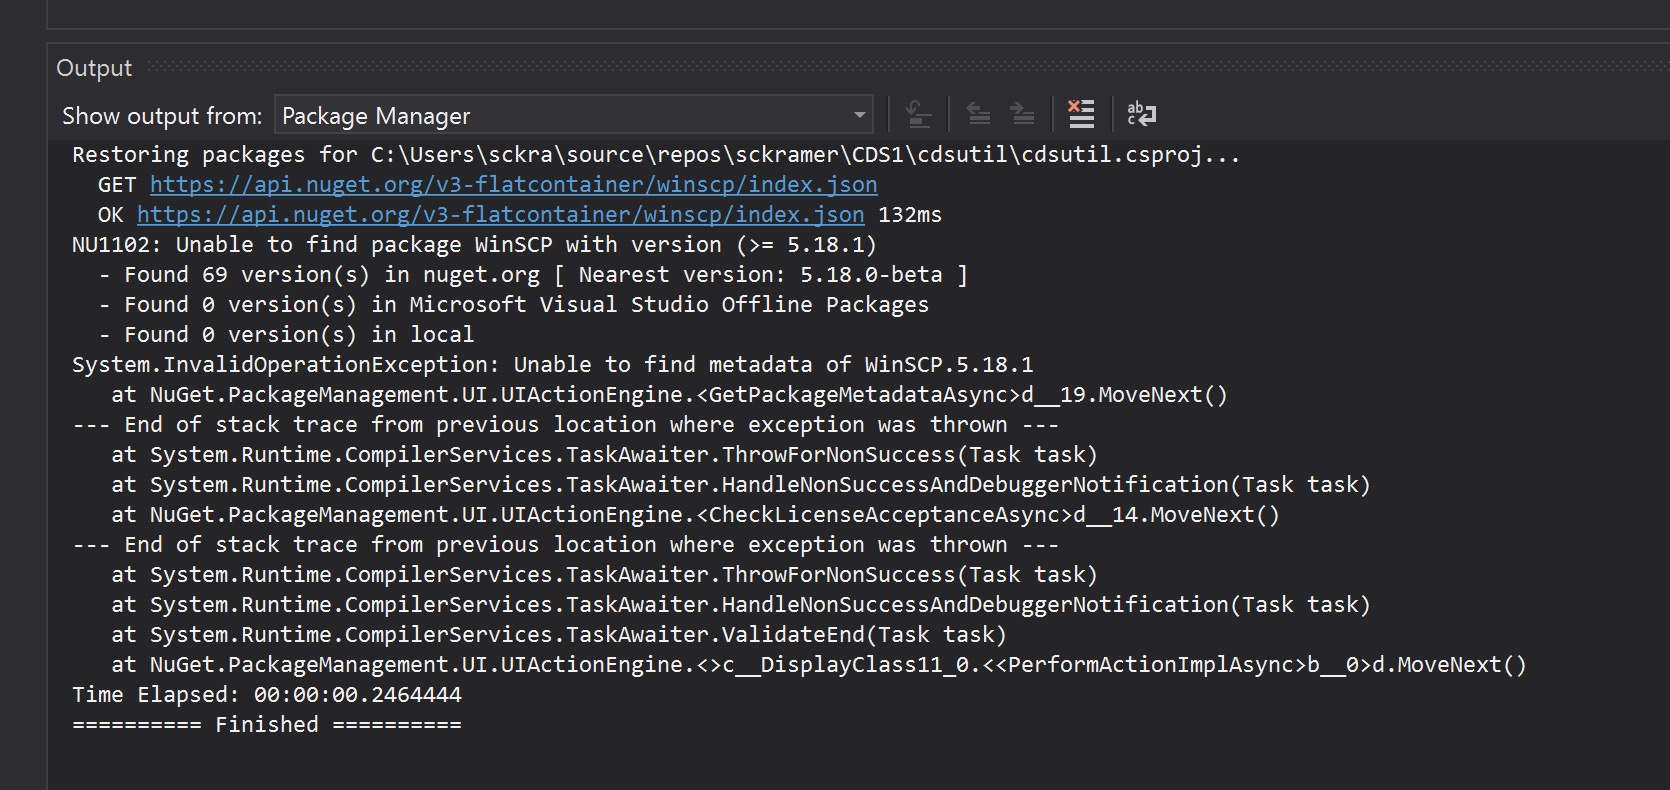Click the 'Show output from:' label
Image resolution: width=1670 pixels, height=790 pixels.
click(x=162, y=116)
